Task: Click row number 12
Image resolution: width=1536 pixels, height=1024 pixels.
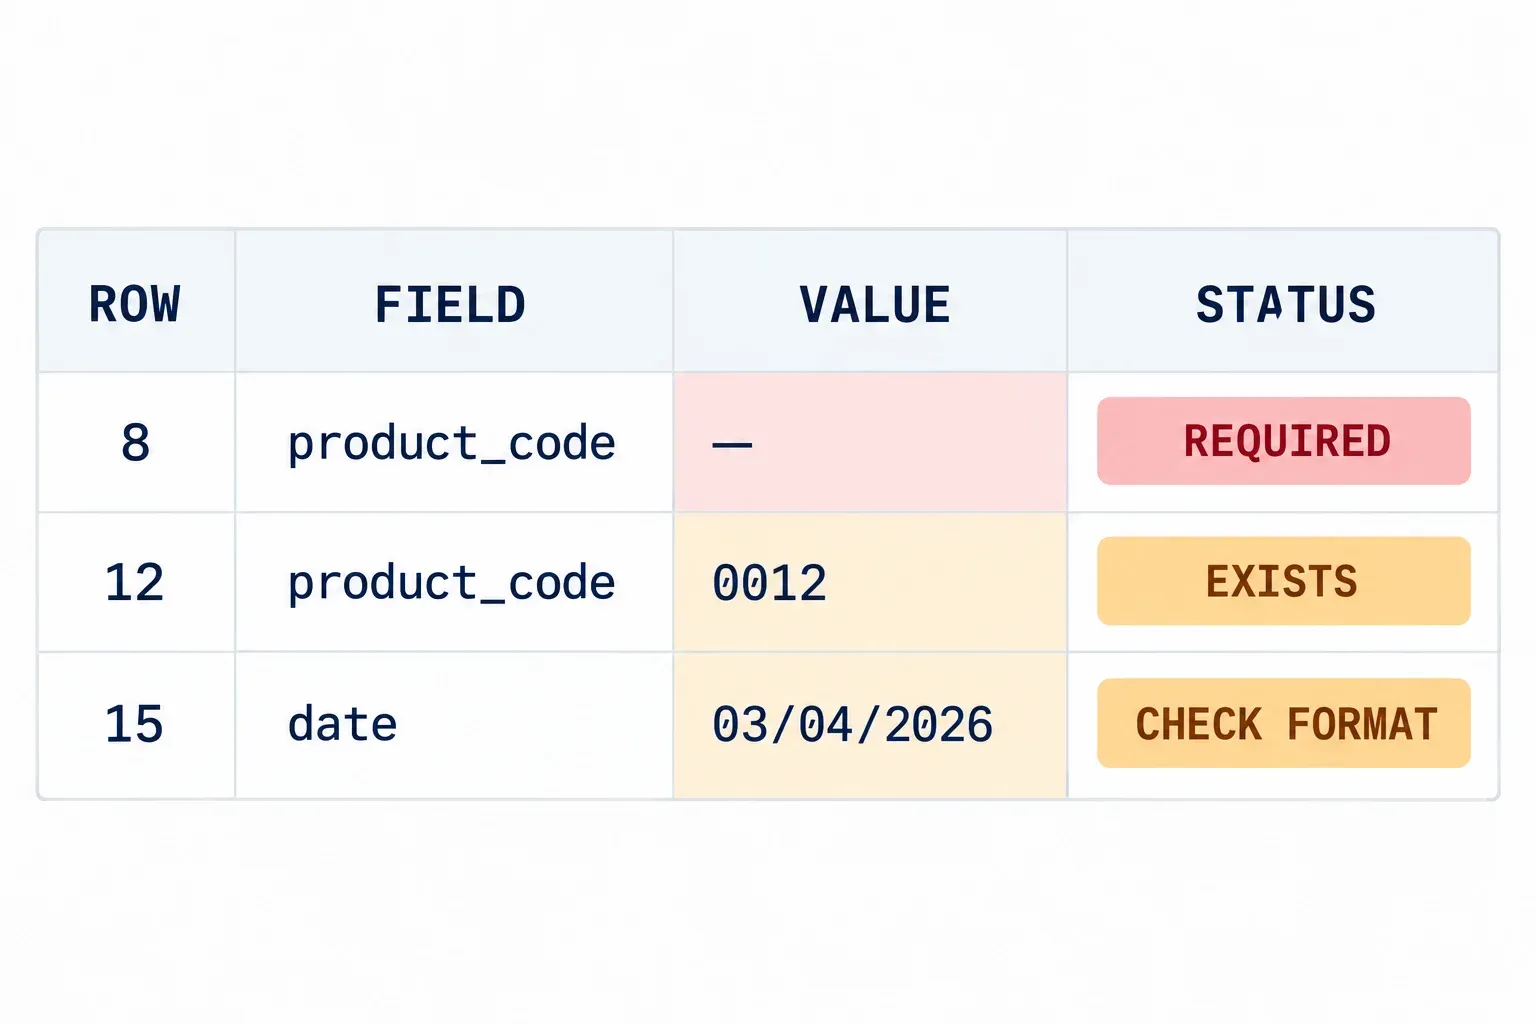Action: pyautogui.click(x=136, y=582)
